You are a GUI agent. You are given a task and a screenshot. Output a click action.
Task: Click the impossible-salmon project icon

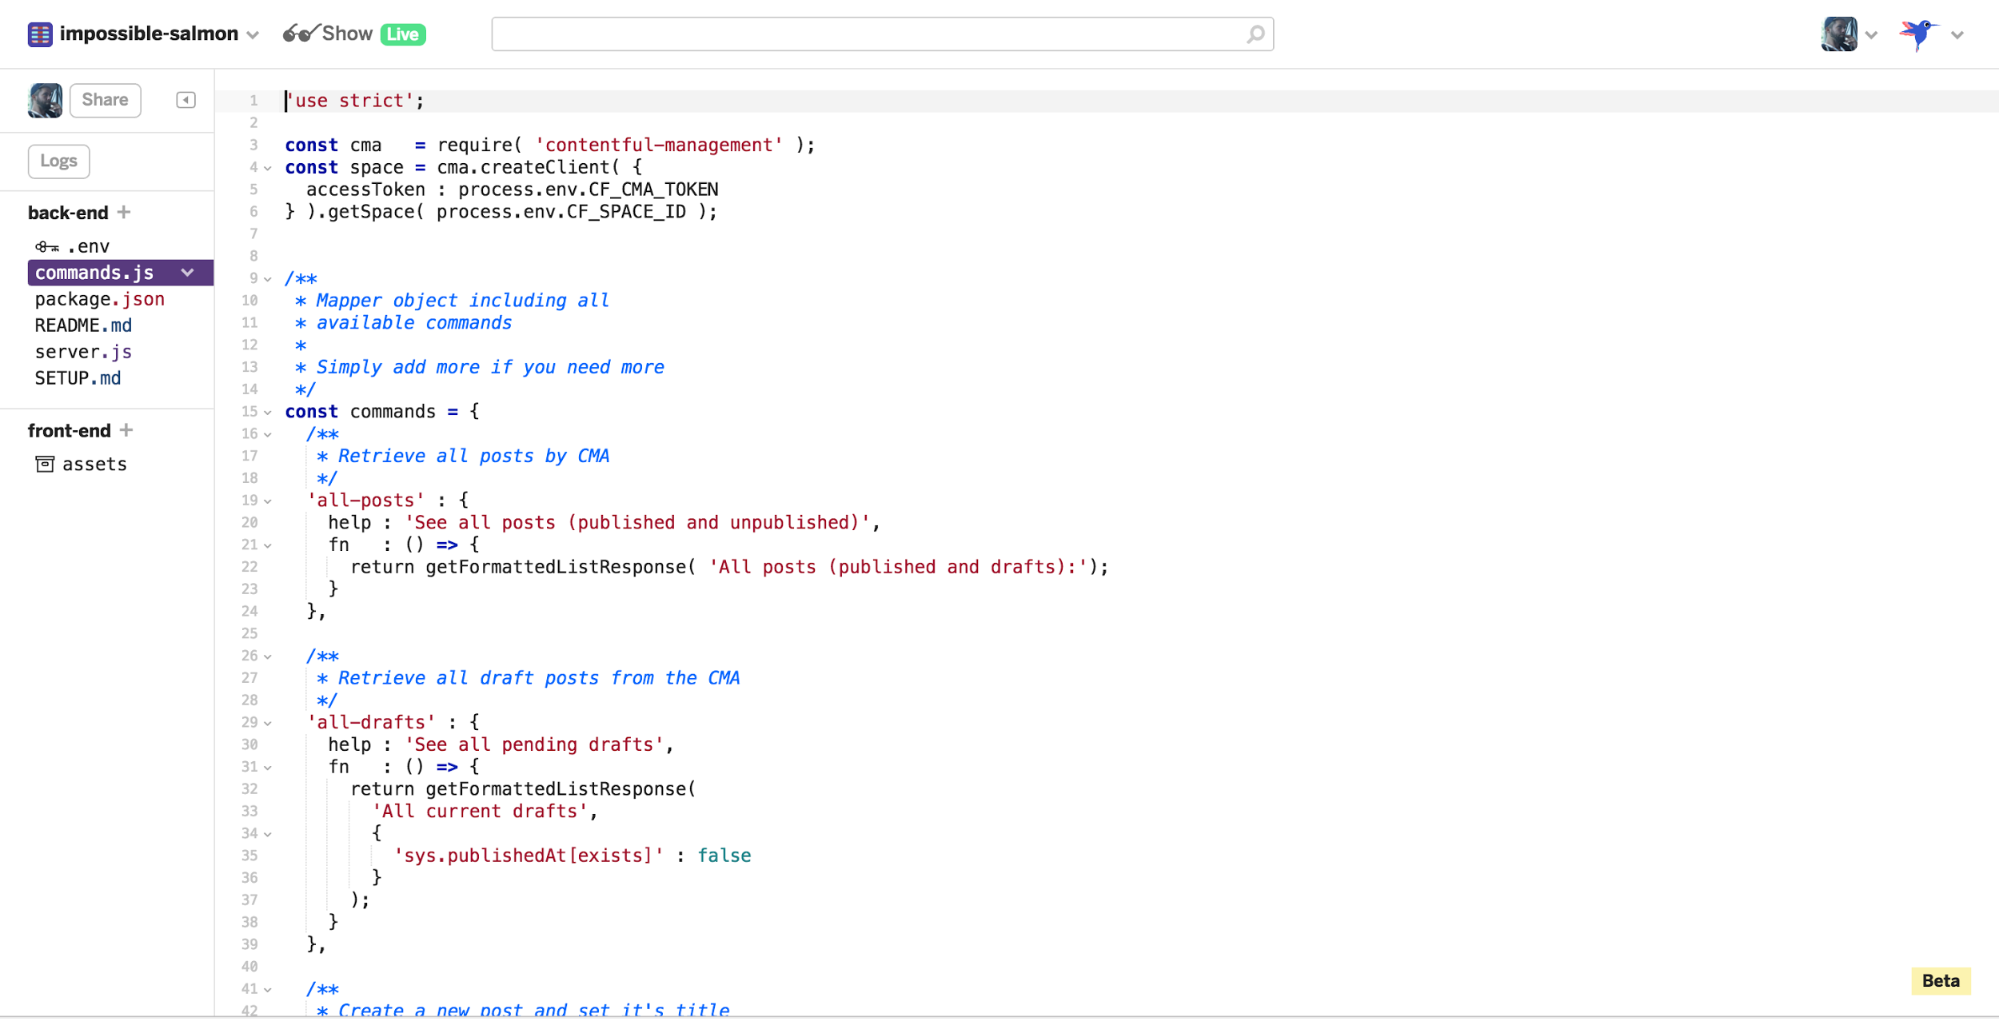40,34
